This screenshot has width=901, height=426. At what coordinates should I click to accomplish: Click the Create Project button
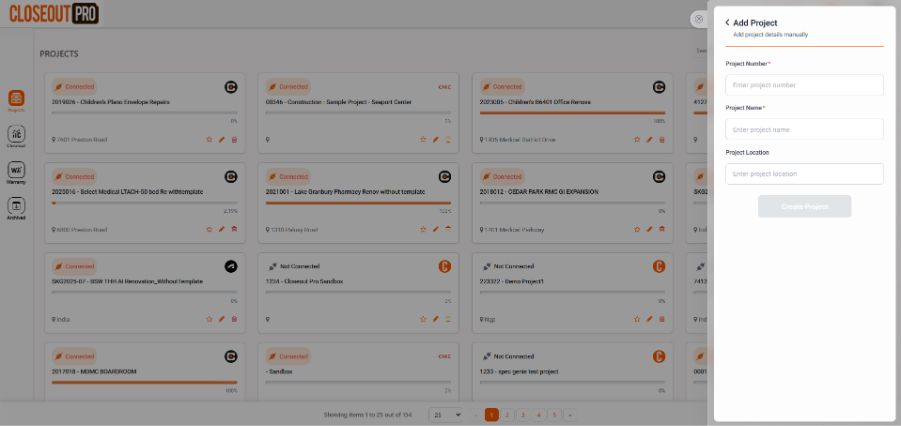click(x=804, y=206)
